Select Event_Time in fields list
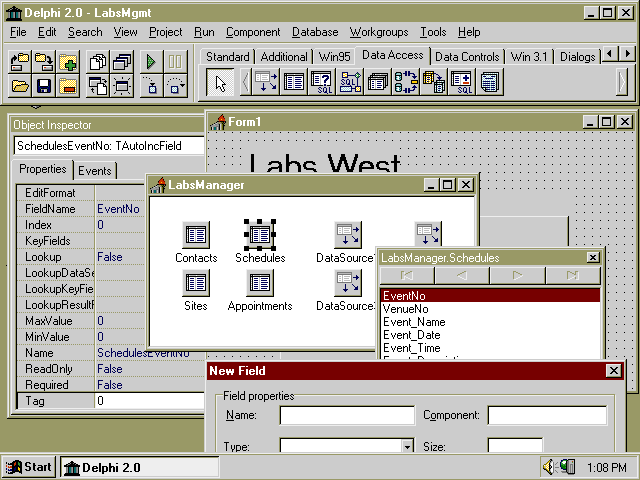 click(490, 348)
